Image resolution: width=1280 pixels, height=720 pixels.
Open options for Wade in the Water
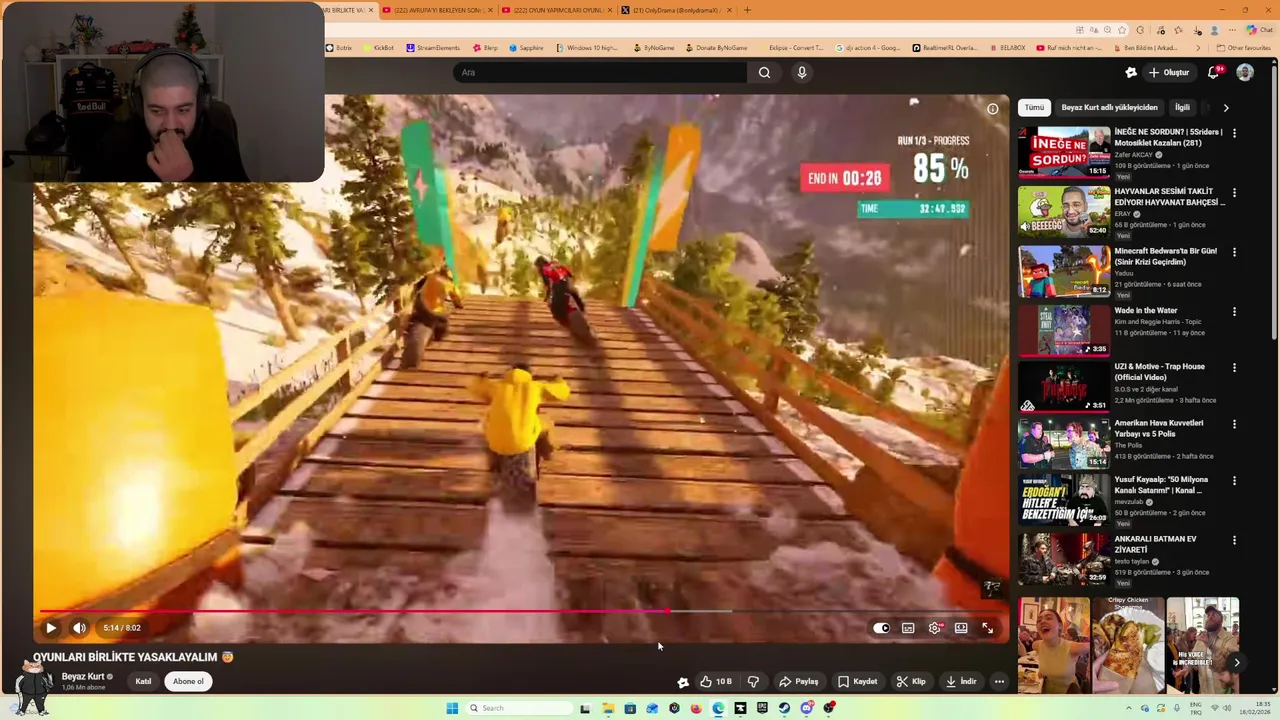(x=1234, y=311)
